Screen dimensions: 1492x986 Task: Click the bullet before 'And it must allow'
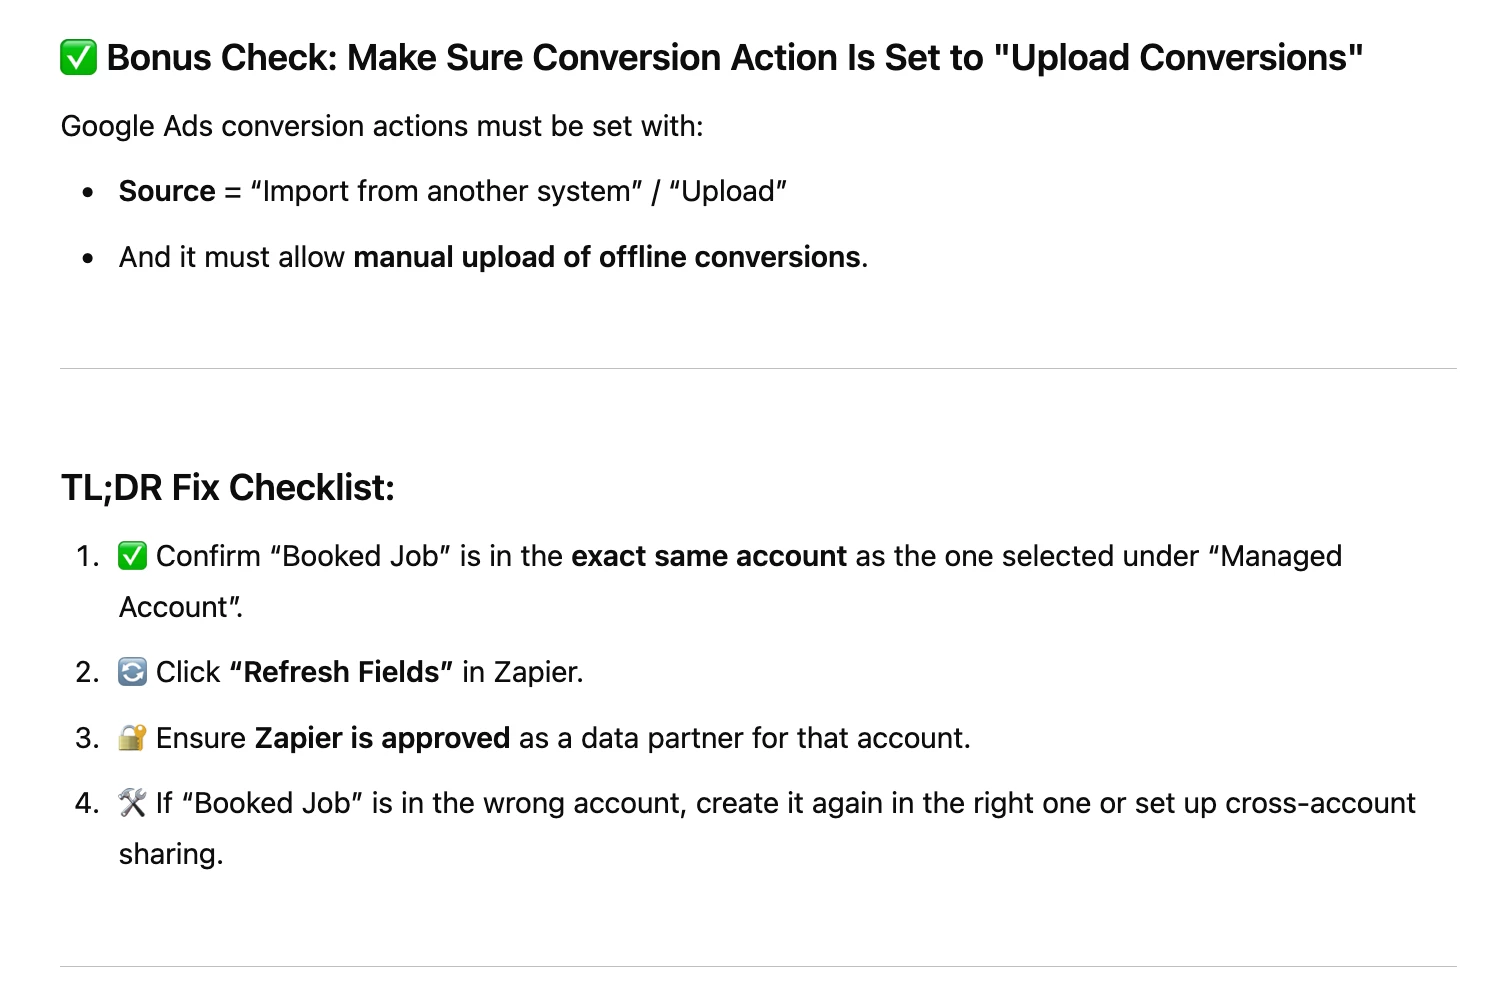[x=89, y=258]
